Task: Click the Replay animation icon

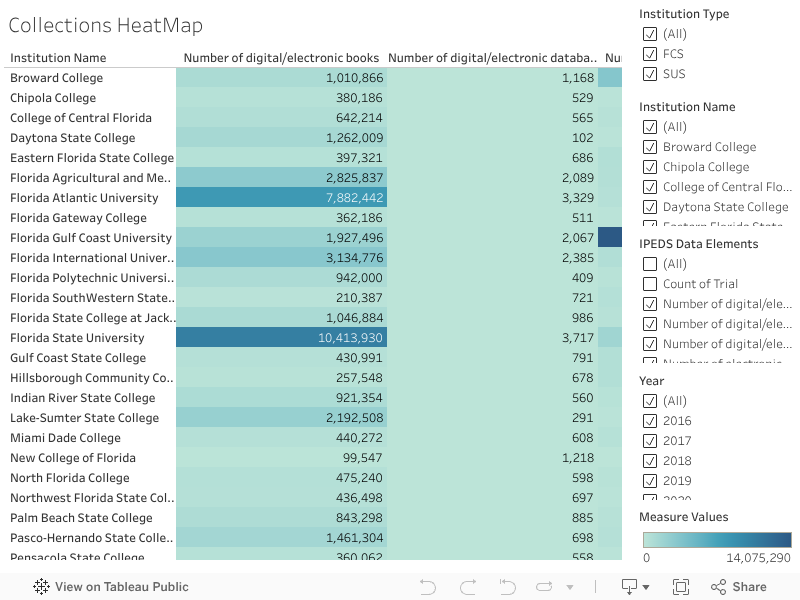Action: coord(508,587)
